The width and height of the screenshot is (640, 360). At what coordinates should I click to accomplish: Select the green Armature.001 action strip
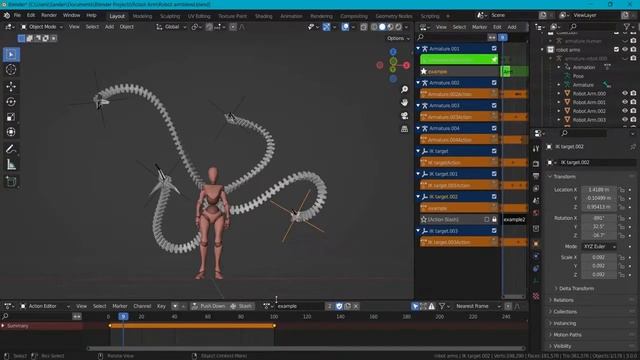459,60
